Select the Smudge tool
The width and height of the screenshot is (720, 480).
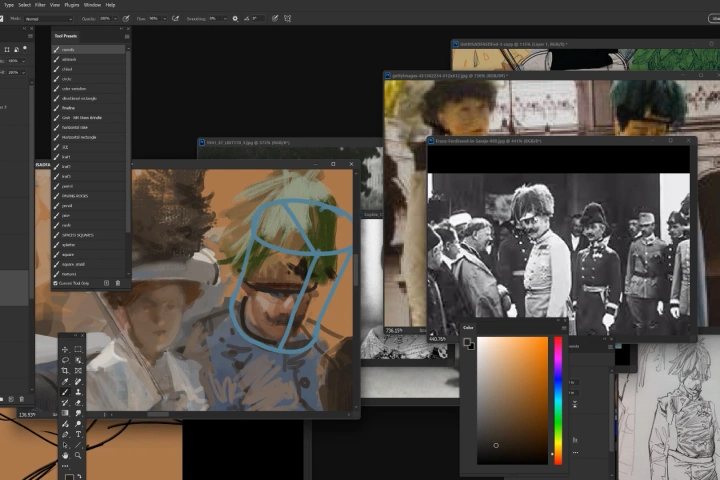(x=78, y=413)
